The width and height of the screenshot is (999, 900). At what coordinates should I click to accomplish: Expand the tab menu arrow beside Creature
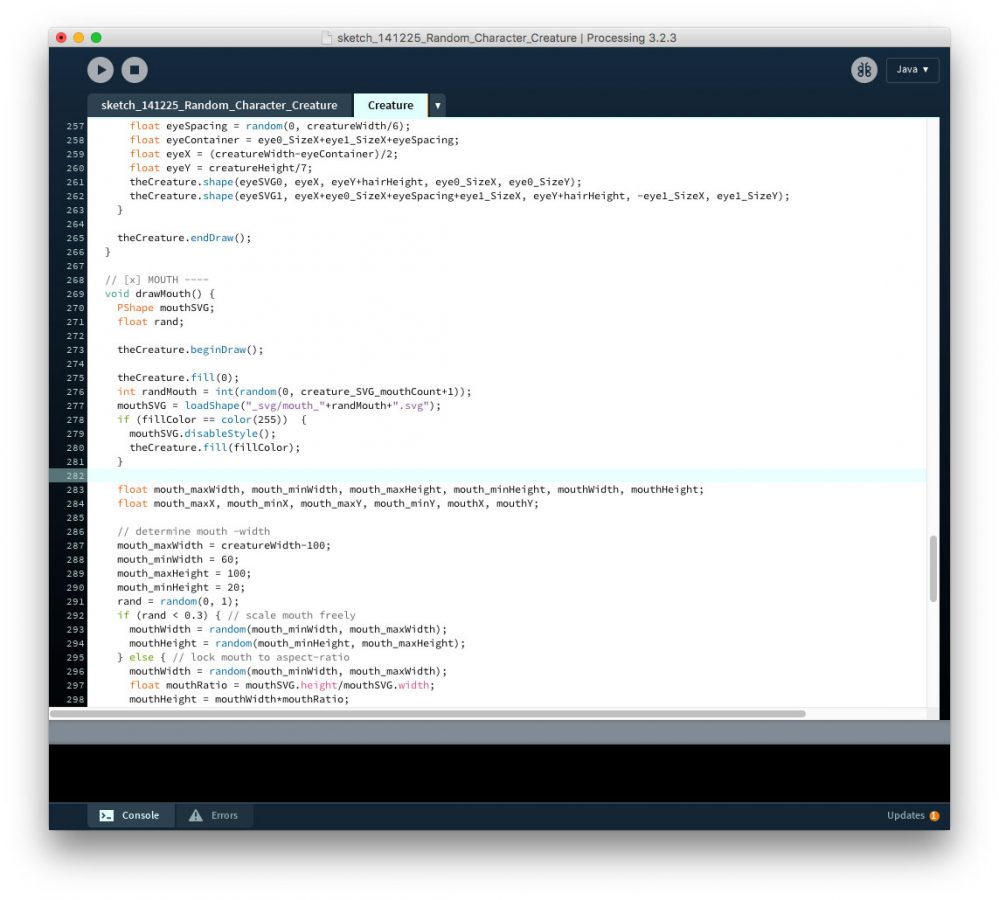tap(437, 105)
